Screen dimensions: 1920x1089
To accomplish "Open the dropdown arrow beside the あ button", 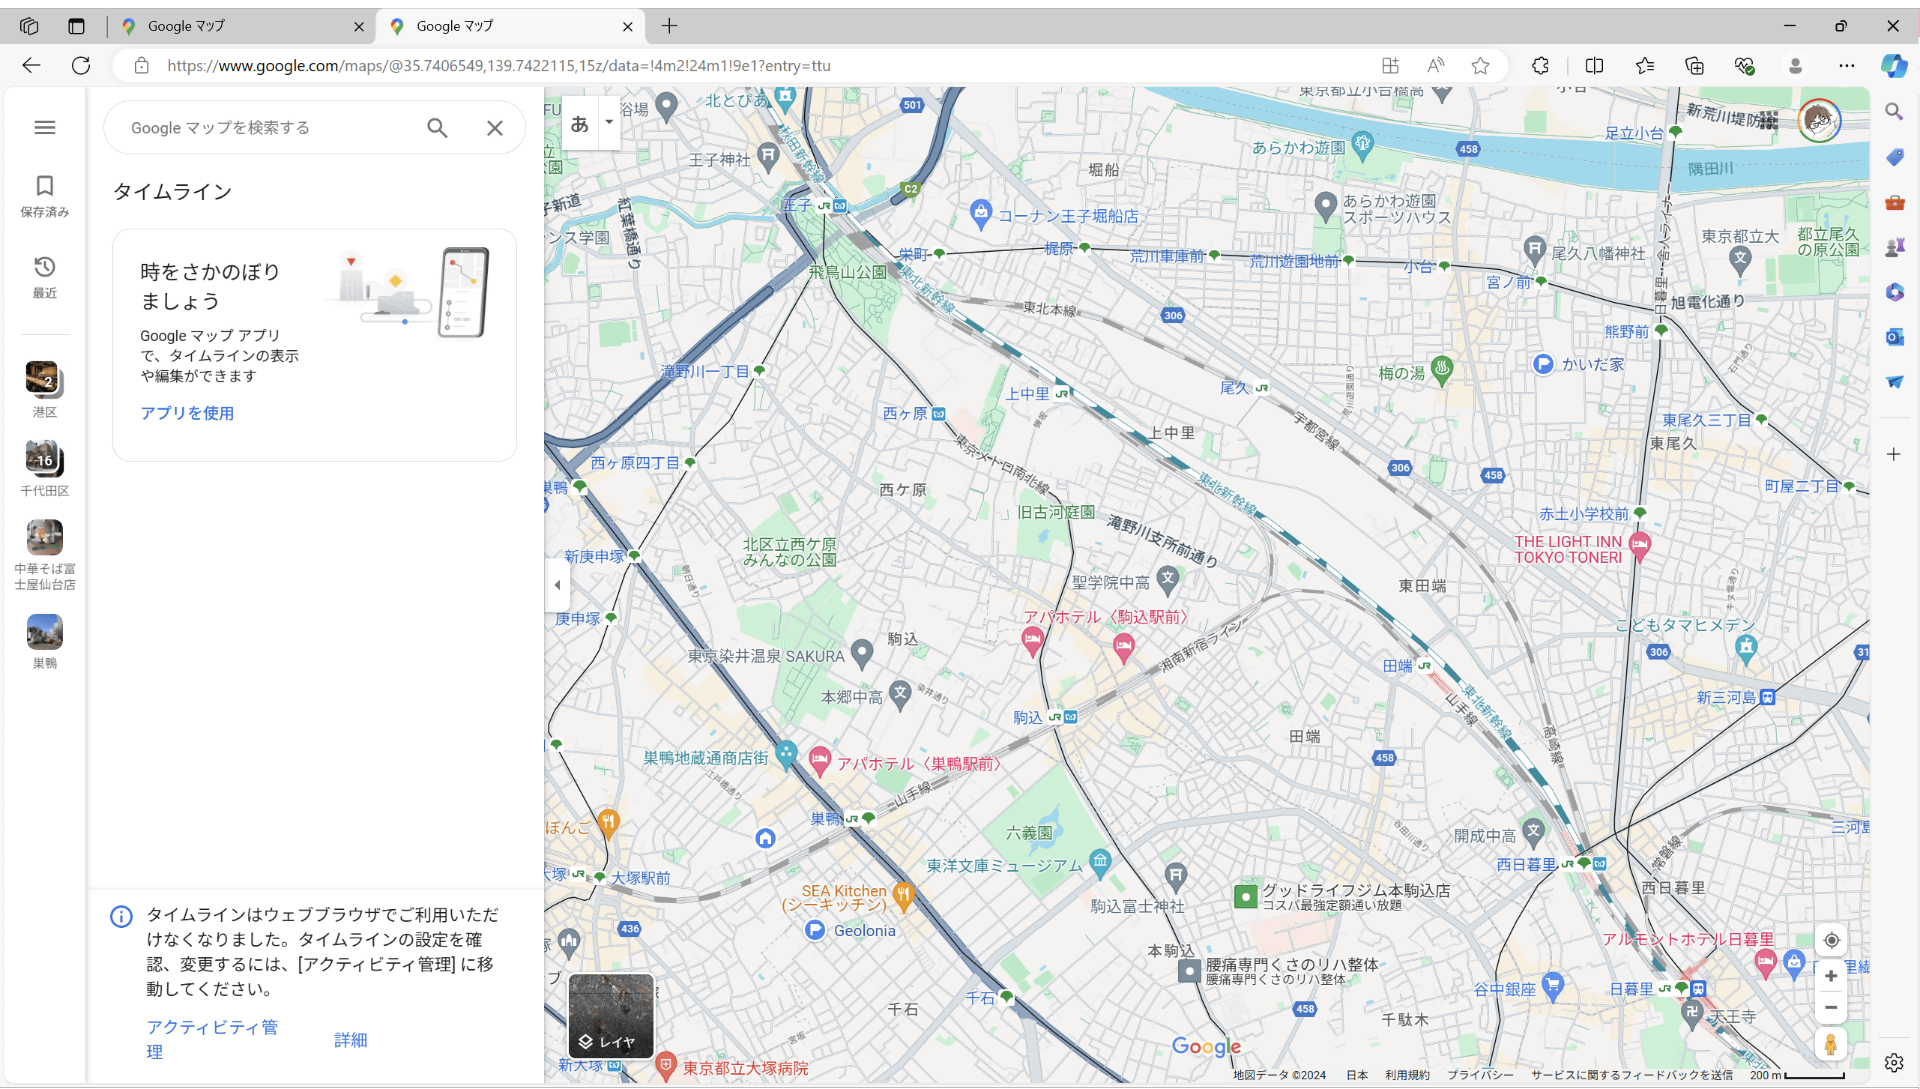I will [x=608, y=123].
